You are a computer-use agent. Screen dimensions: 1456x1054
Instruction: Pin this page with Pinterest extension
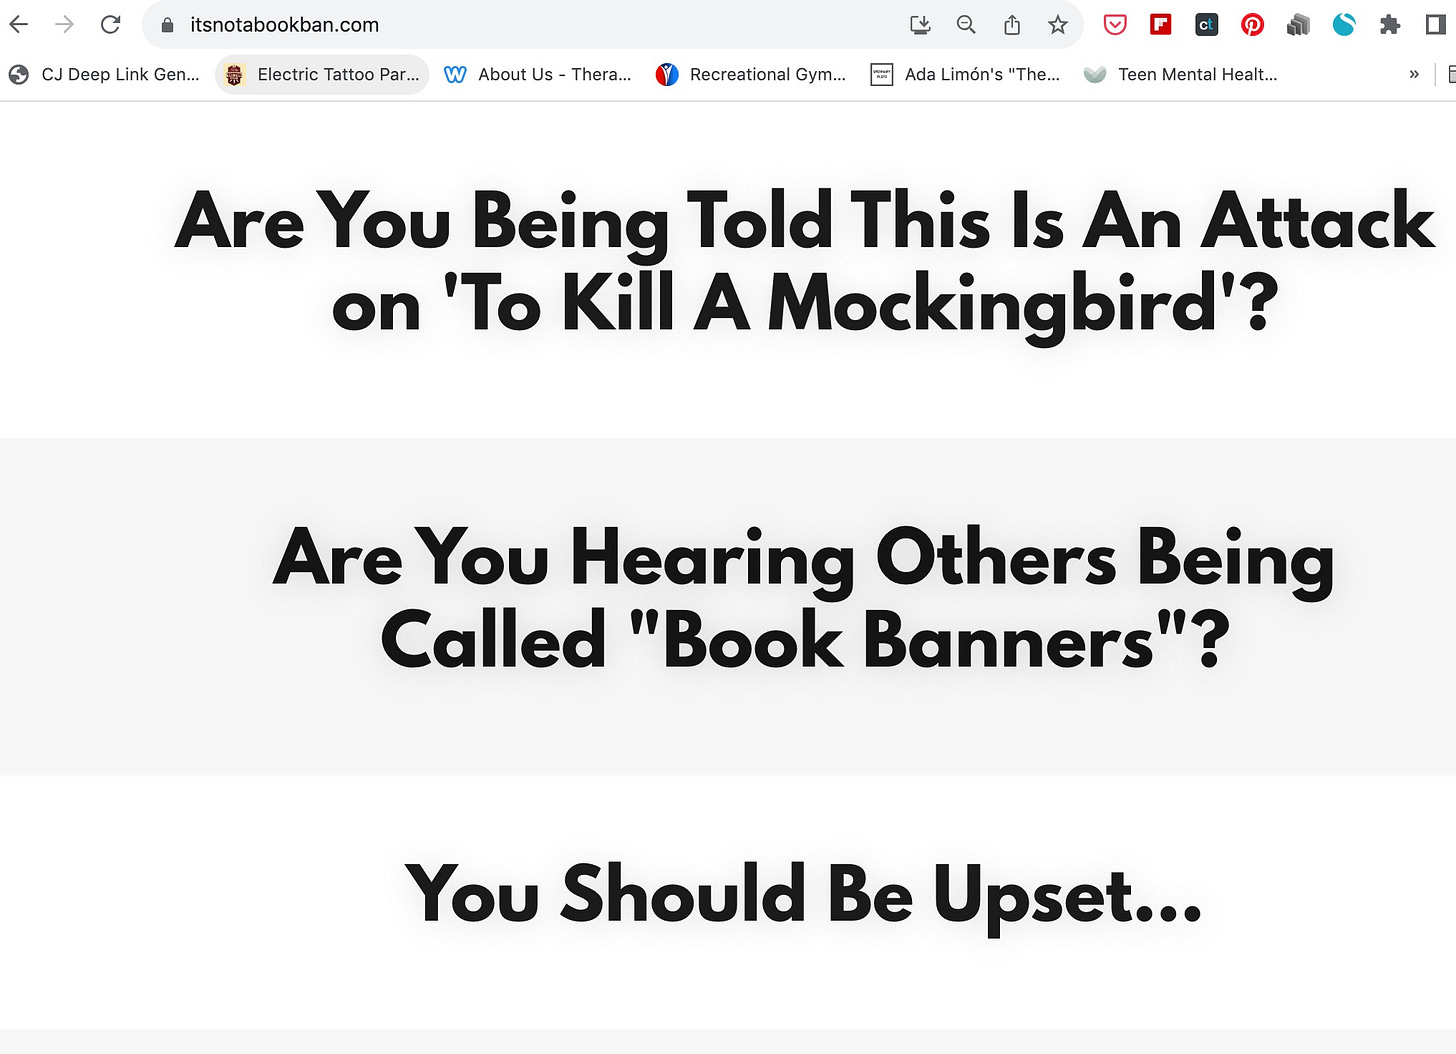pyautogui.click(x=1252, y=25)
